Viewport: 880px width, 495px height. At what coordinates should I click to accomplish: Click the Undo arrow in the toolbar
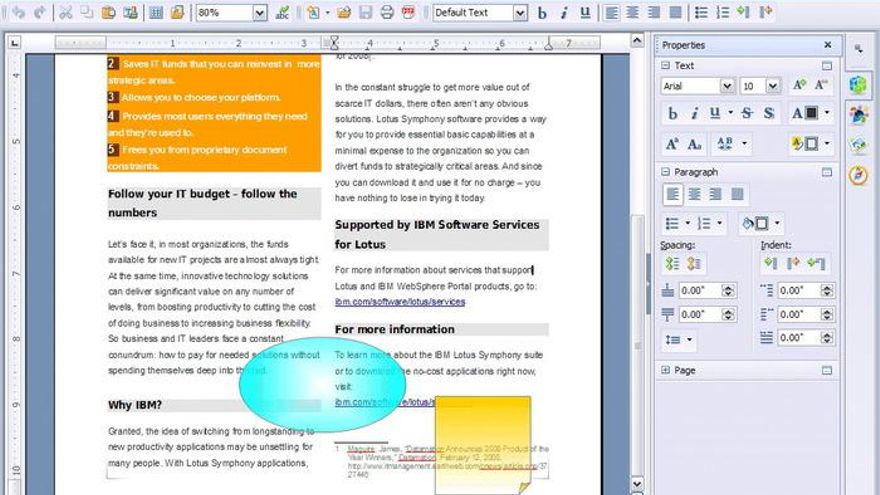pyautogui.click(x=18, y=13)
